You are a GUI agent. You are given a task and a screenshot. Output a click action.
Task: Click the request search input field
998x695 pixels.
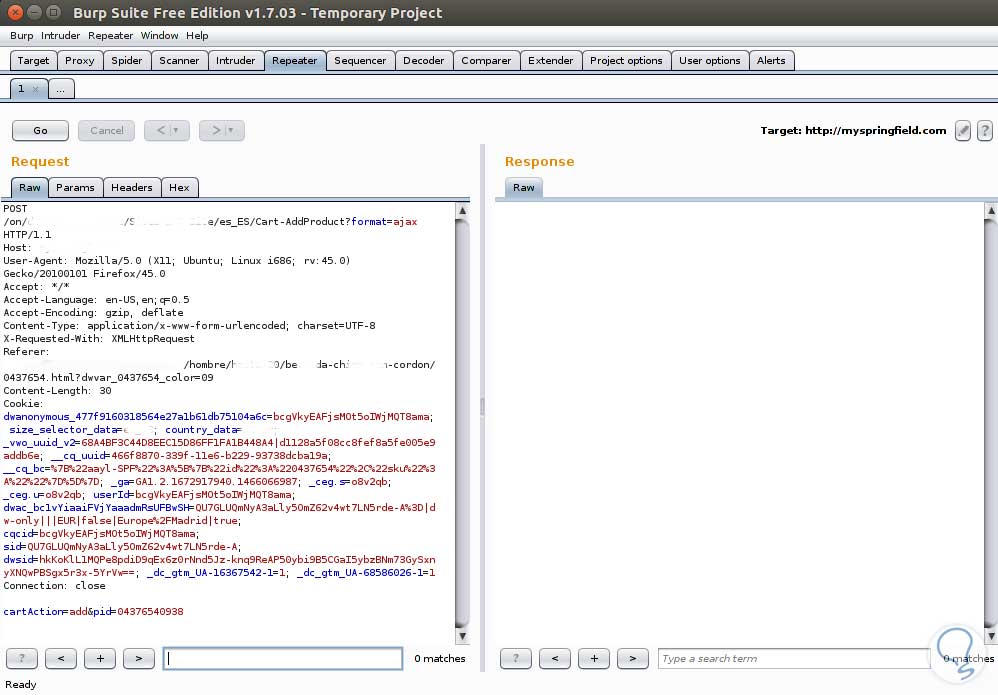(x=283, y=658)
